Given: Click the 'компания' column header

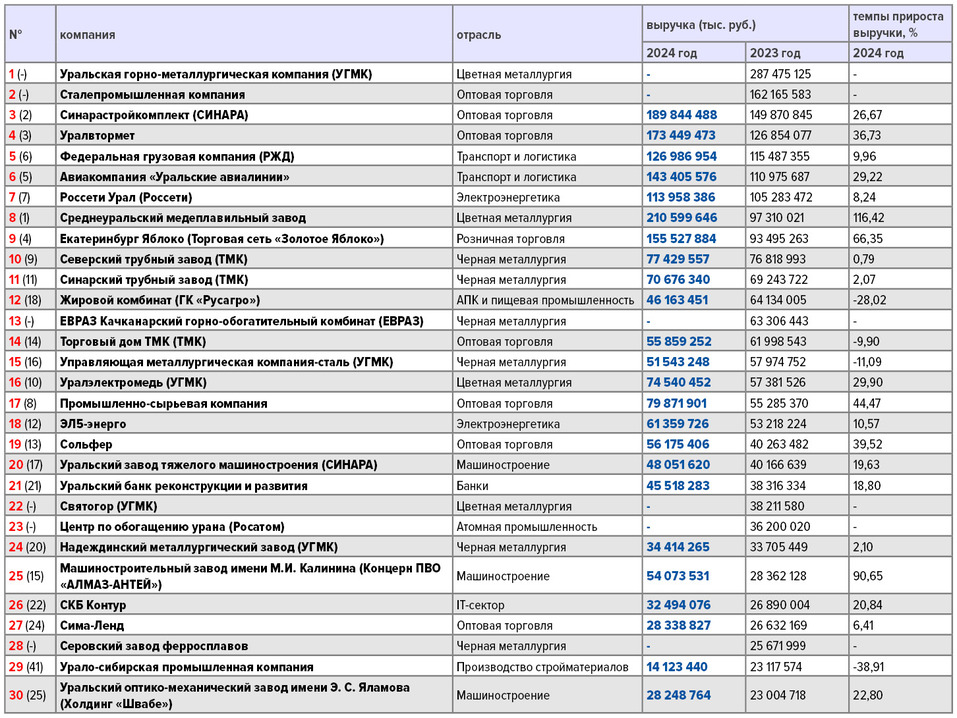Looking at the screenshot, I should point(87,35).
